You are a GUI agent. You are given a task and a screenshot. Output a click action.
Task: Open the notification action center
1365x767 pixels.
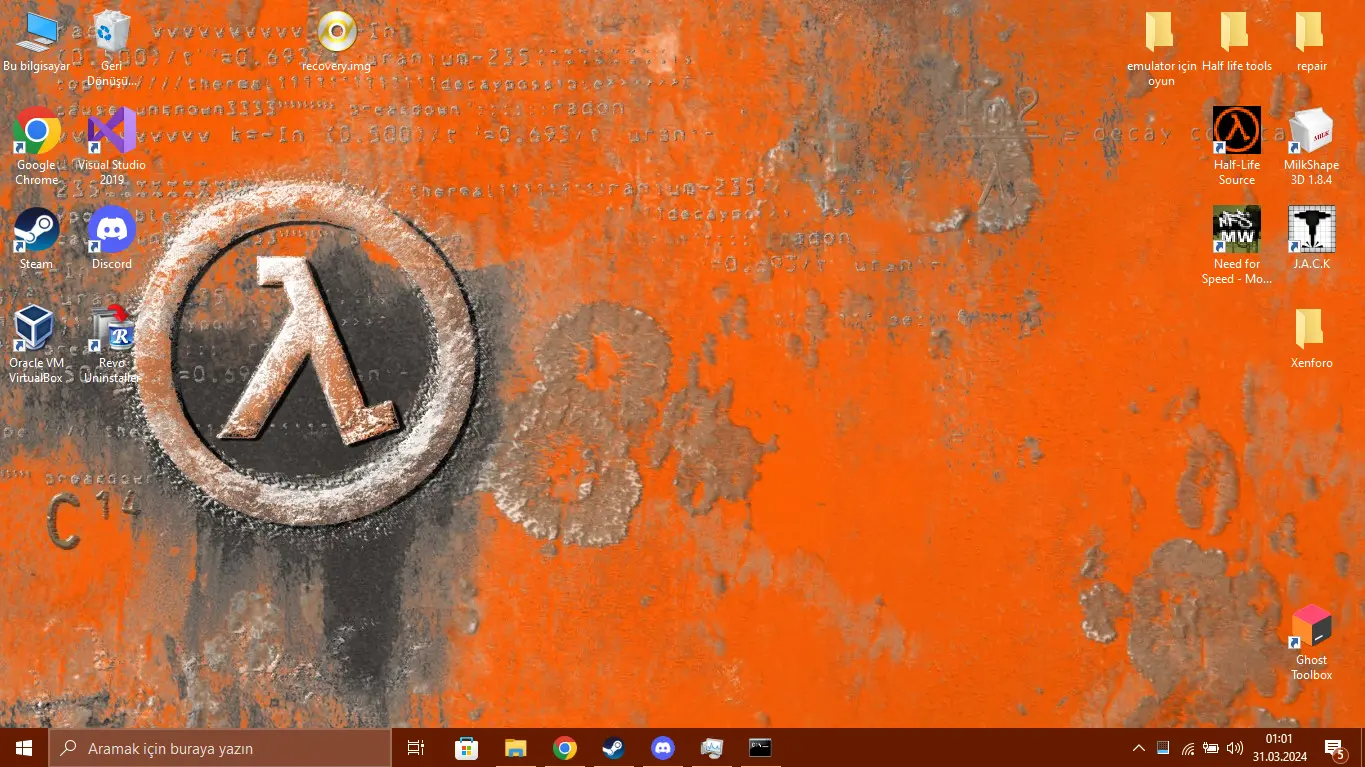tap(1335, 748)
